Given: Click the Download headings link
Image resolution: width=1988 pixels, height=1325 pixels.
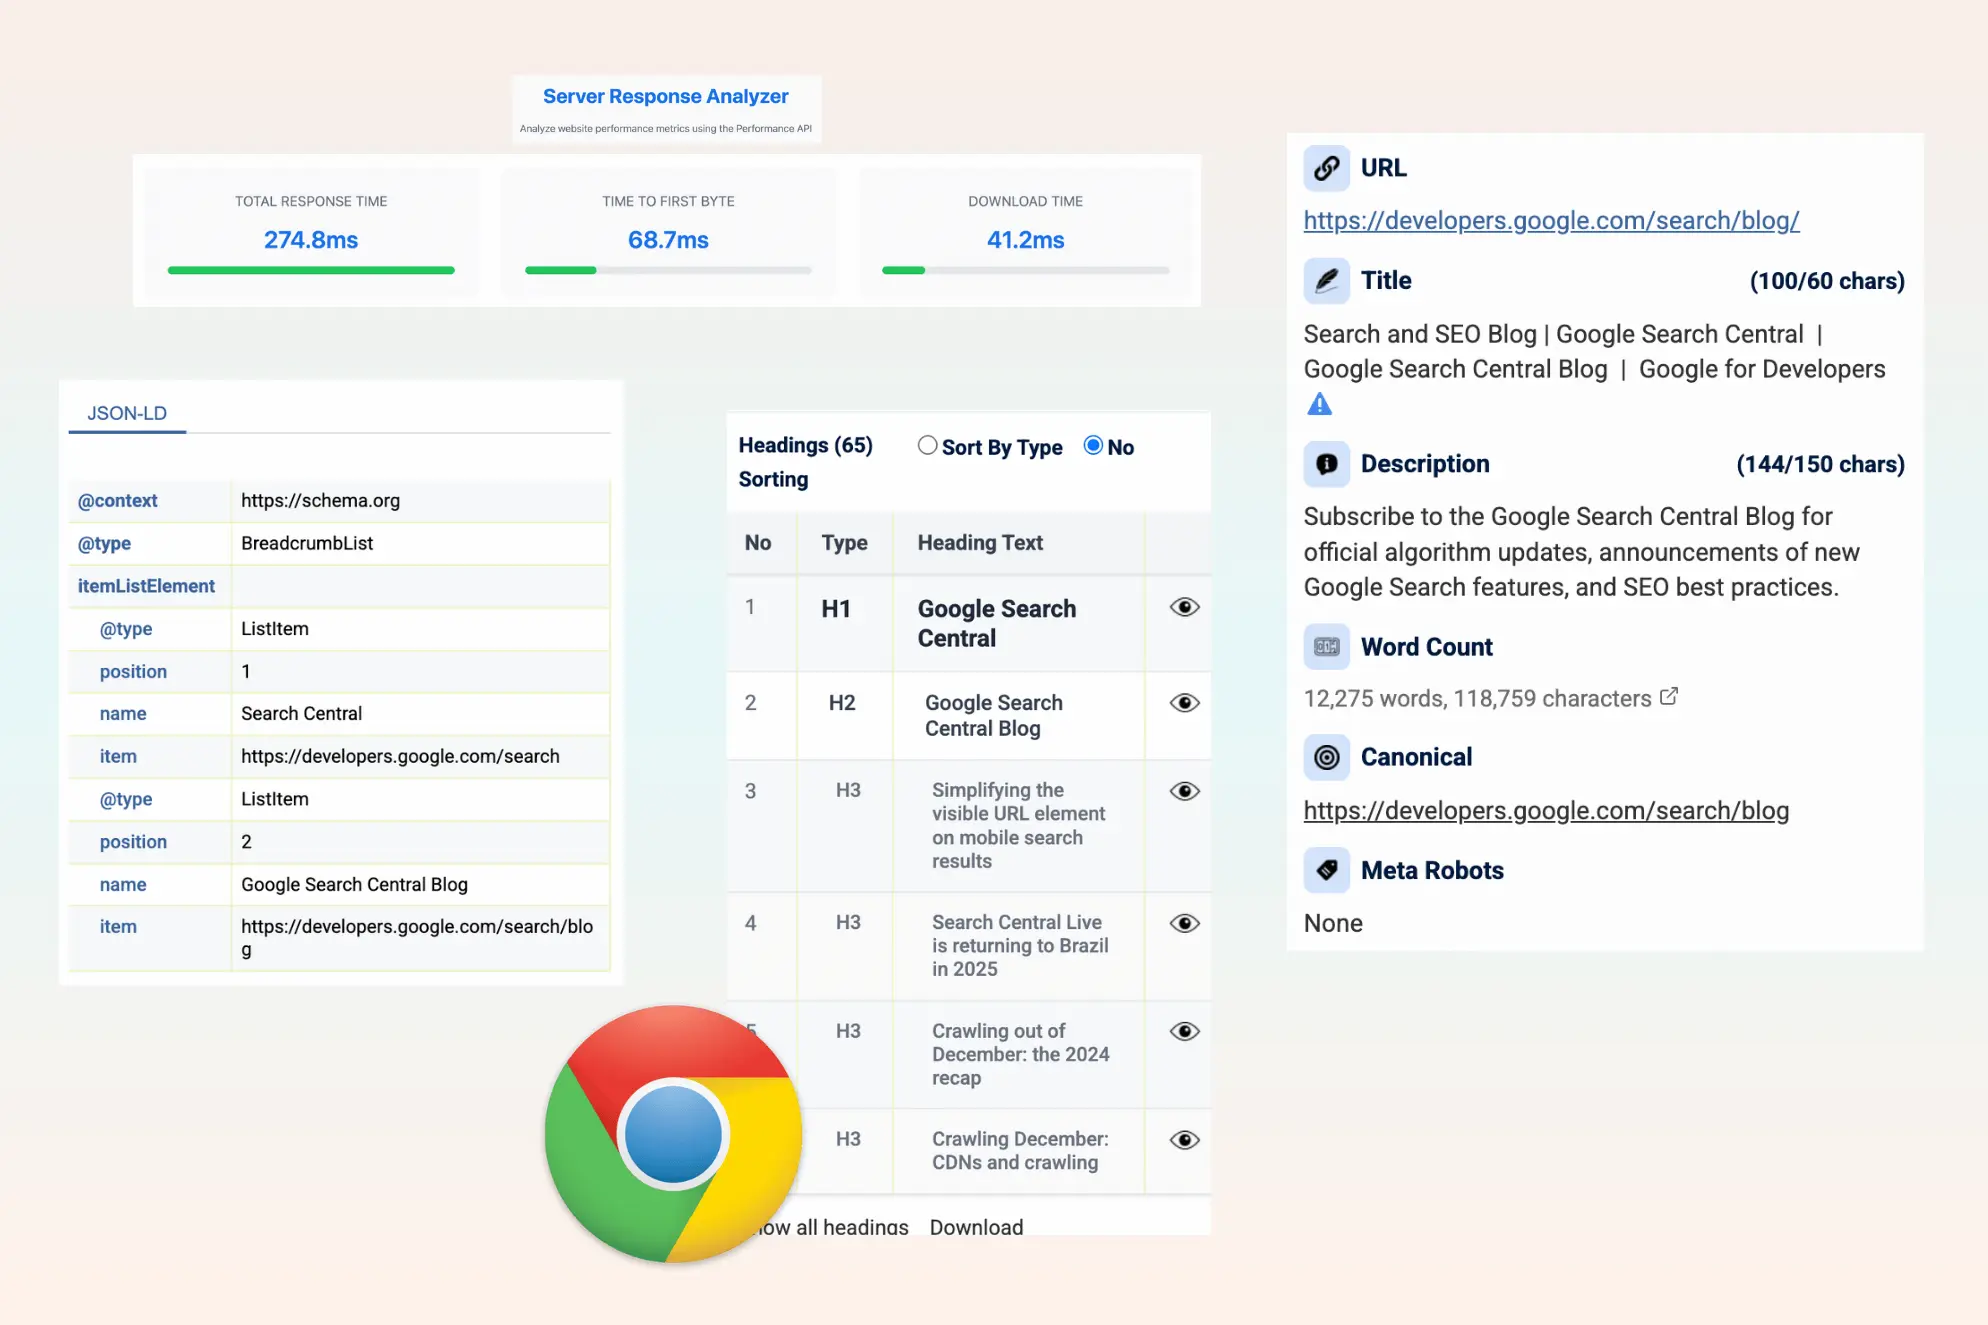Looking at the screenshot, I should 976,1227.
